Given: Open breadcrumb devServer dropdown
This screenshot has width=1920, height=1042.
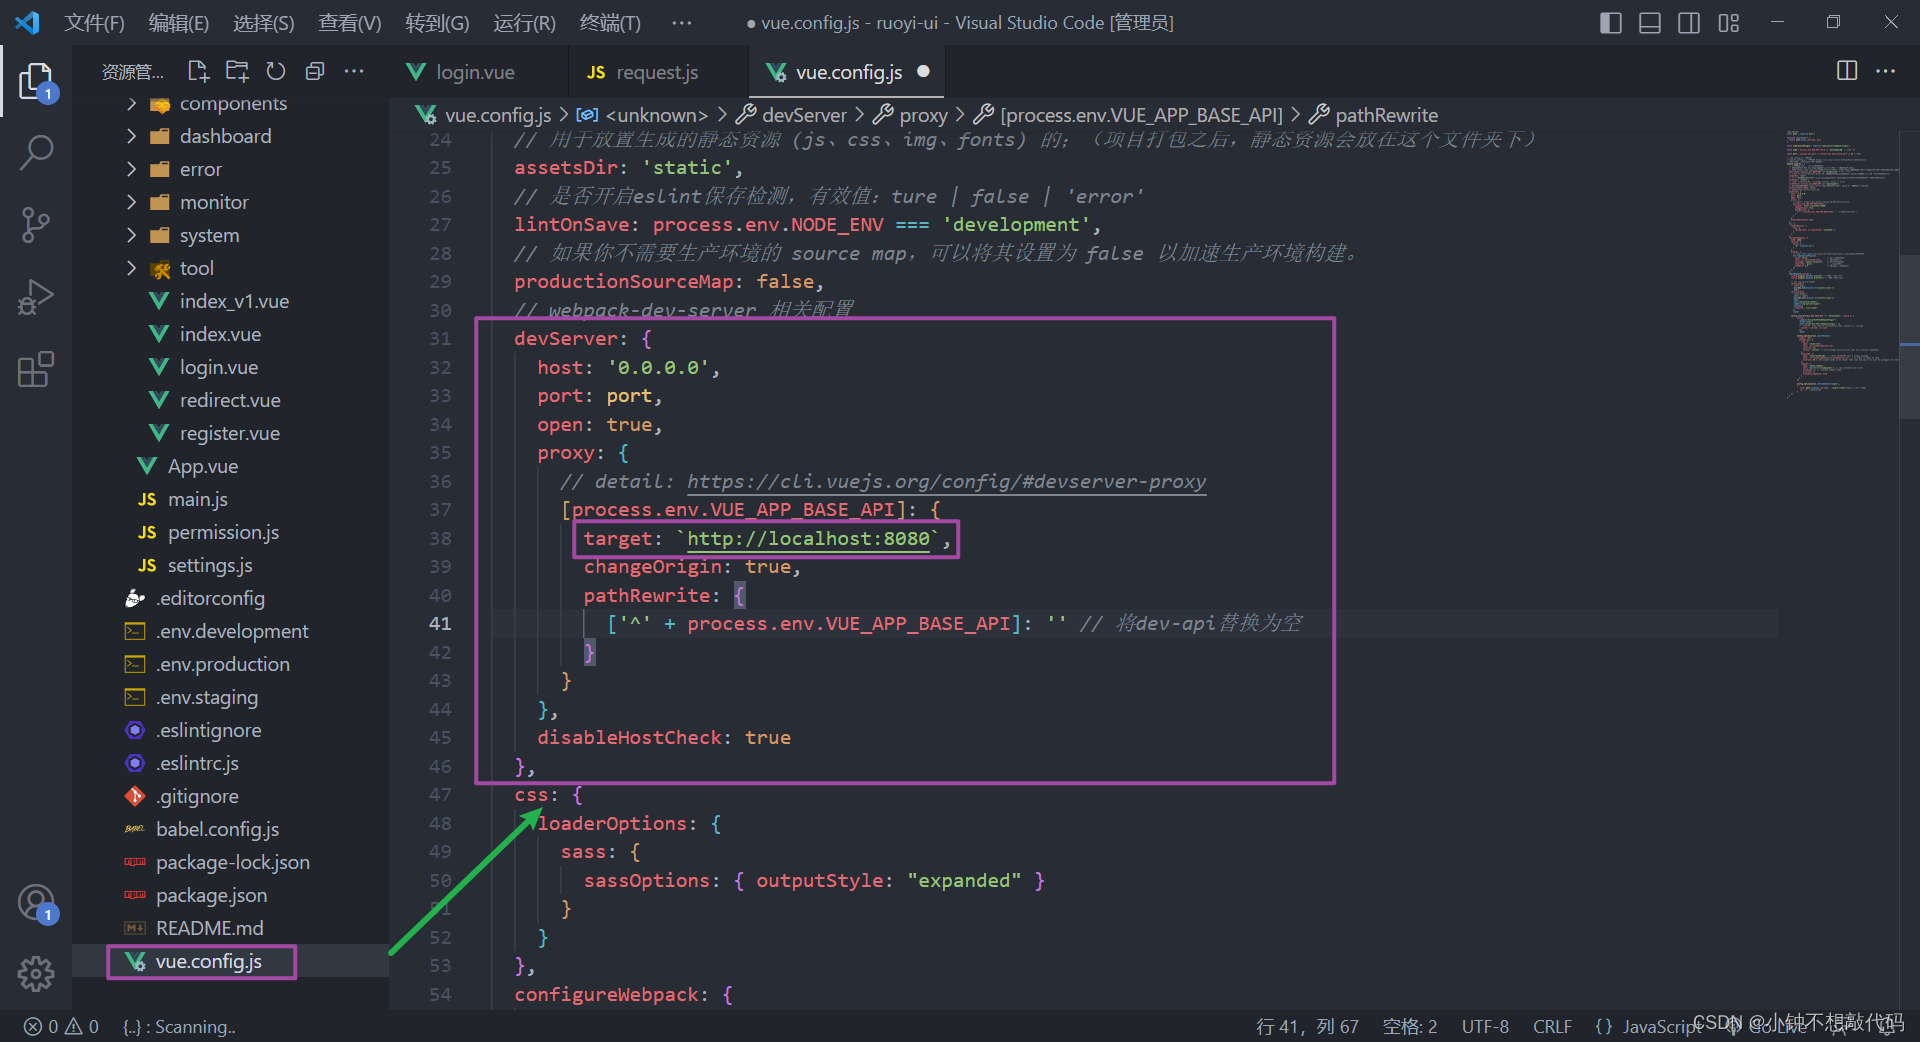Looking at the screenshot, I should pyautogui.click(x=792, y=115).
